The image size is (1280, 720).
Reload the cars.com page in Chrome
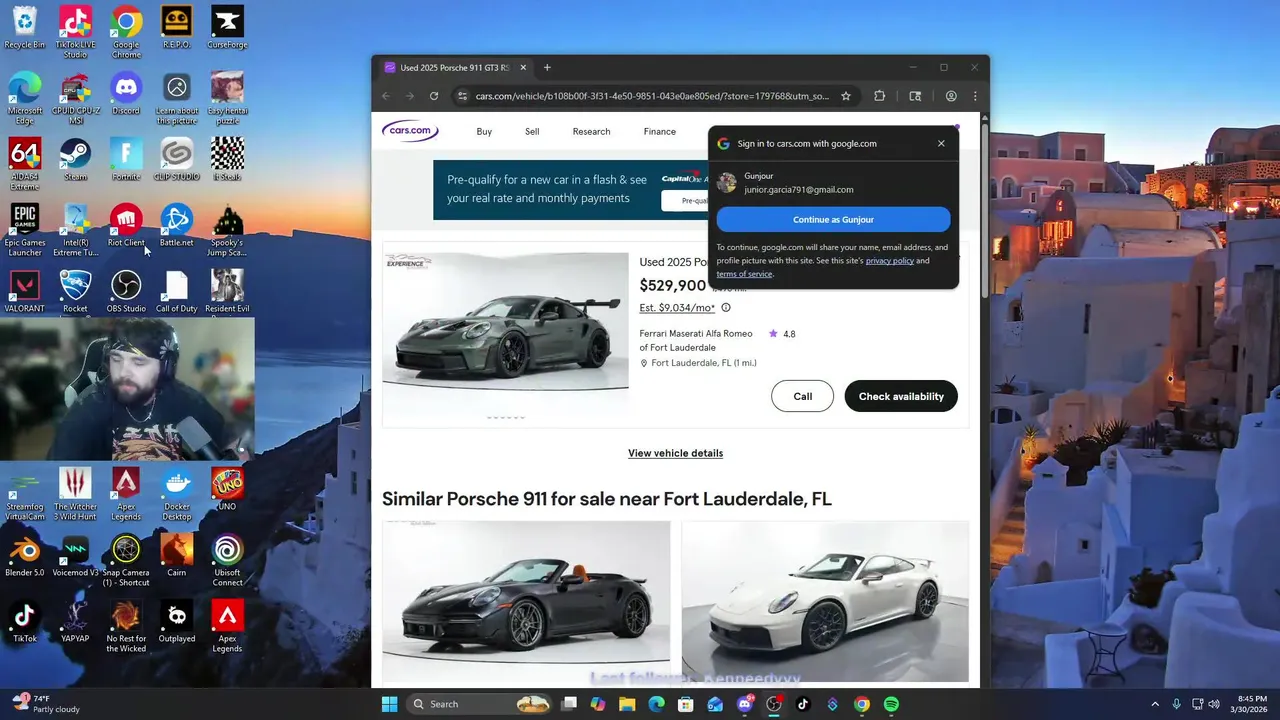tap(434, 96)
